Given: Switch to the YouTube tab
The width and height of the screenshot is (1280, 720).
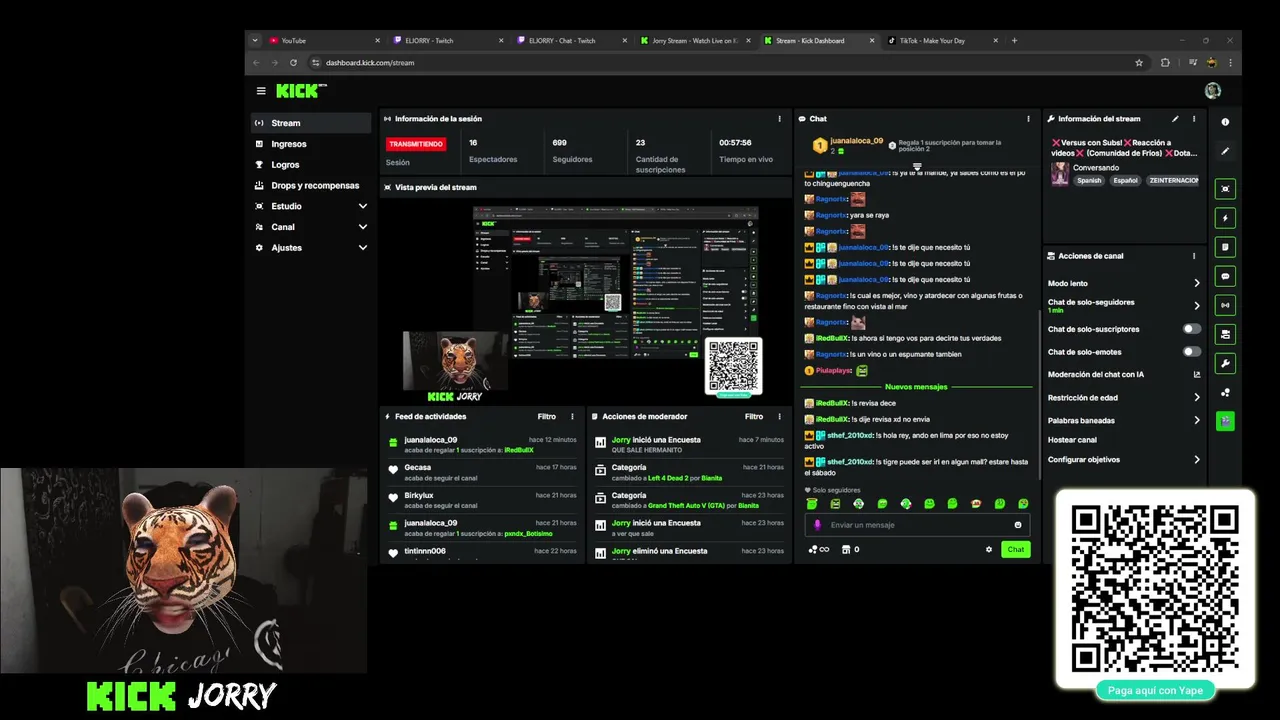Looking at the screenshot, I should click(324, 41).
